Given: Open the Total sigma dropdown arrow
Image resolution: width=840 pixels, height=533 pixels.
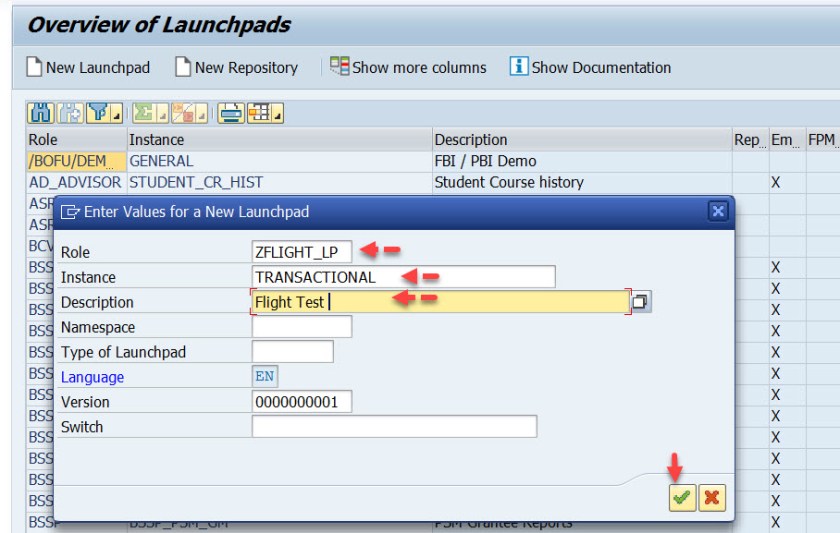Looking at the screenshot, I should [162, 113].
